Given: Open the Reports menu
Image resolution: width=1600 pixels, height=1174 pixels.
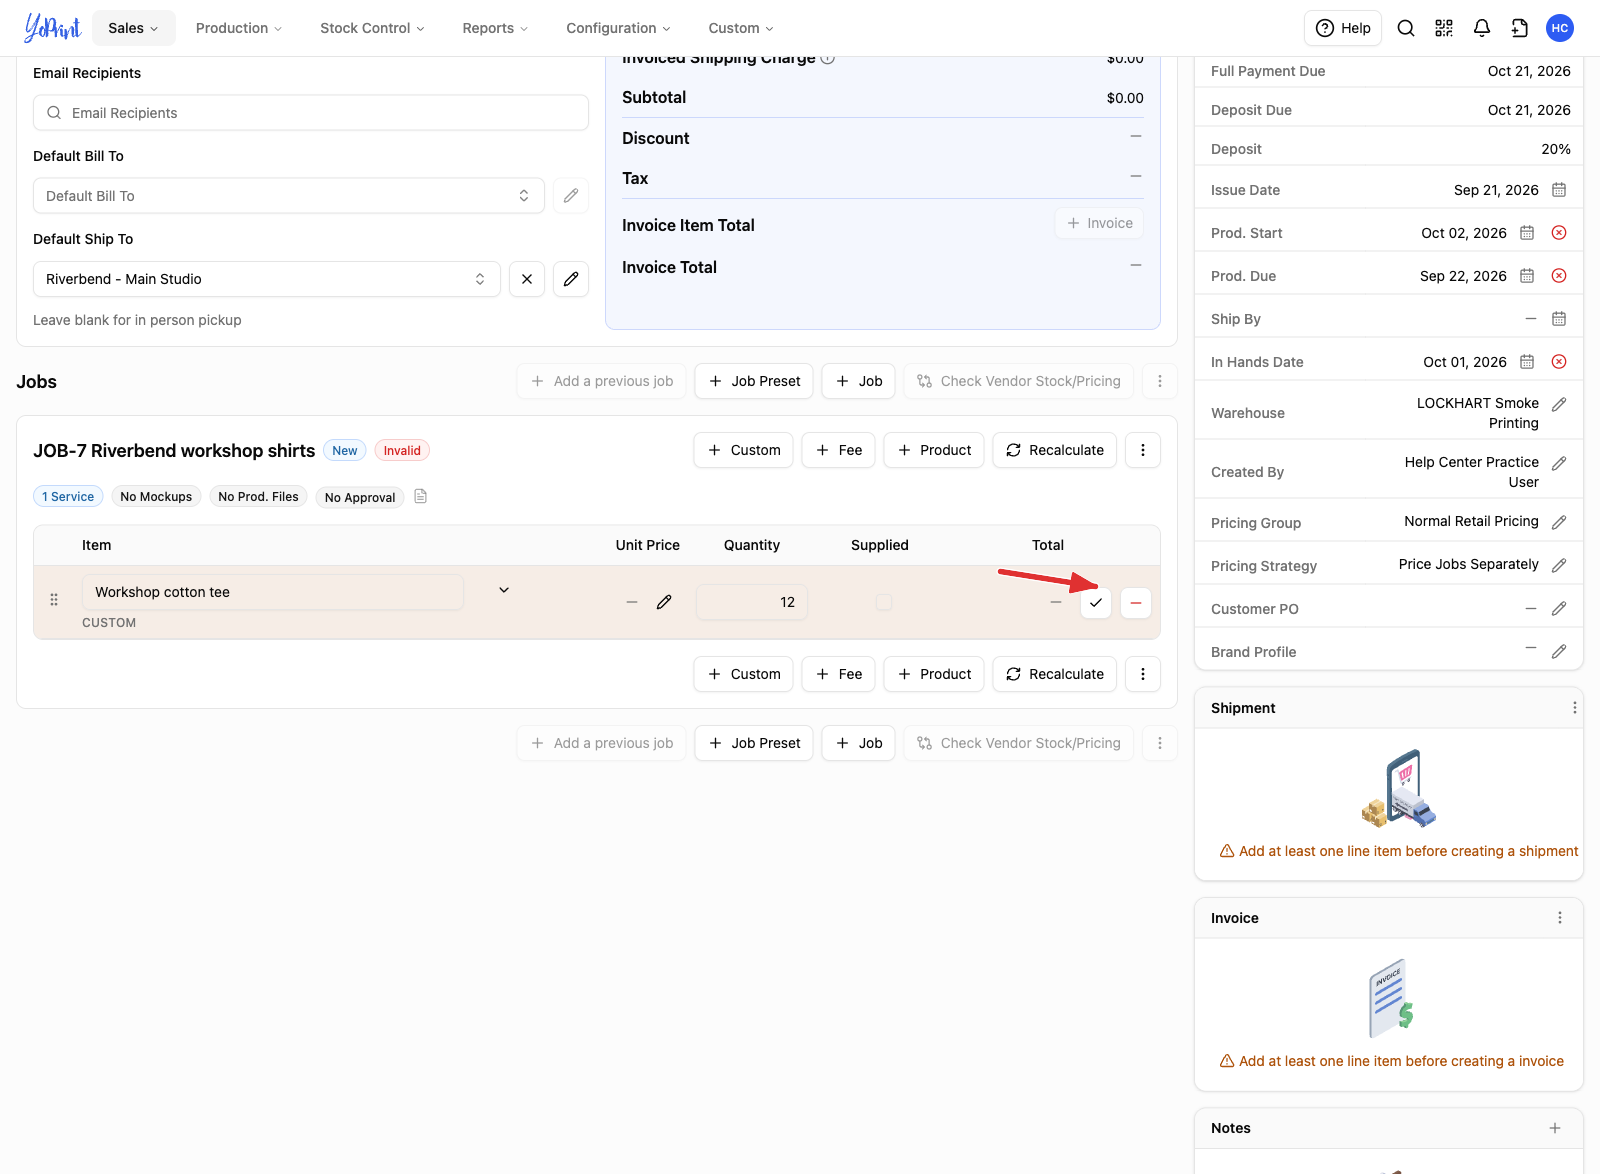Looking at the screenshot, I should coord(495,28).
